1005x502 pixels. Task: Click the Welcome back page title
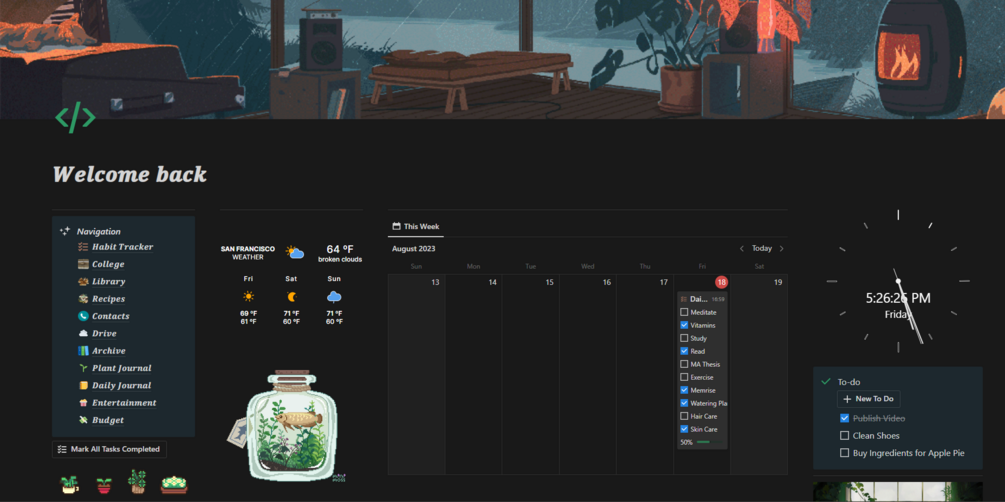129,174
